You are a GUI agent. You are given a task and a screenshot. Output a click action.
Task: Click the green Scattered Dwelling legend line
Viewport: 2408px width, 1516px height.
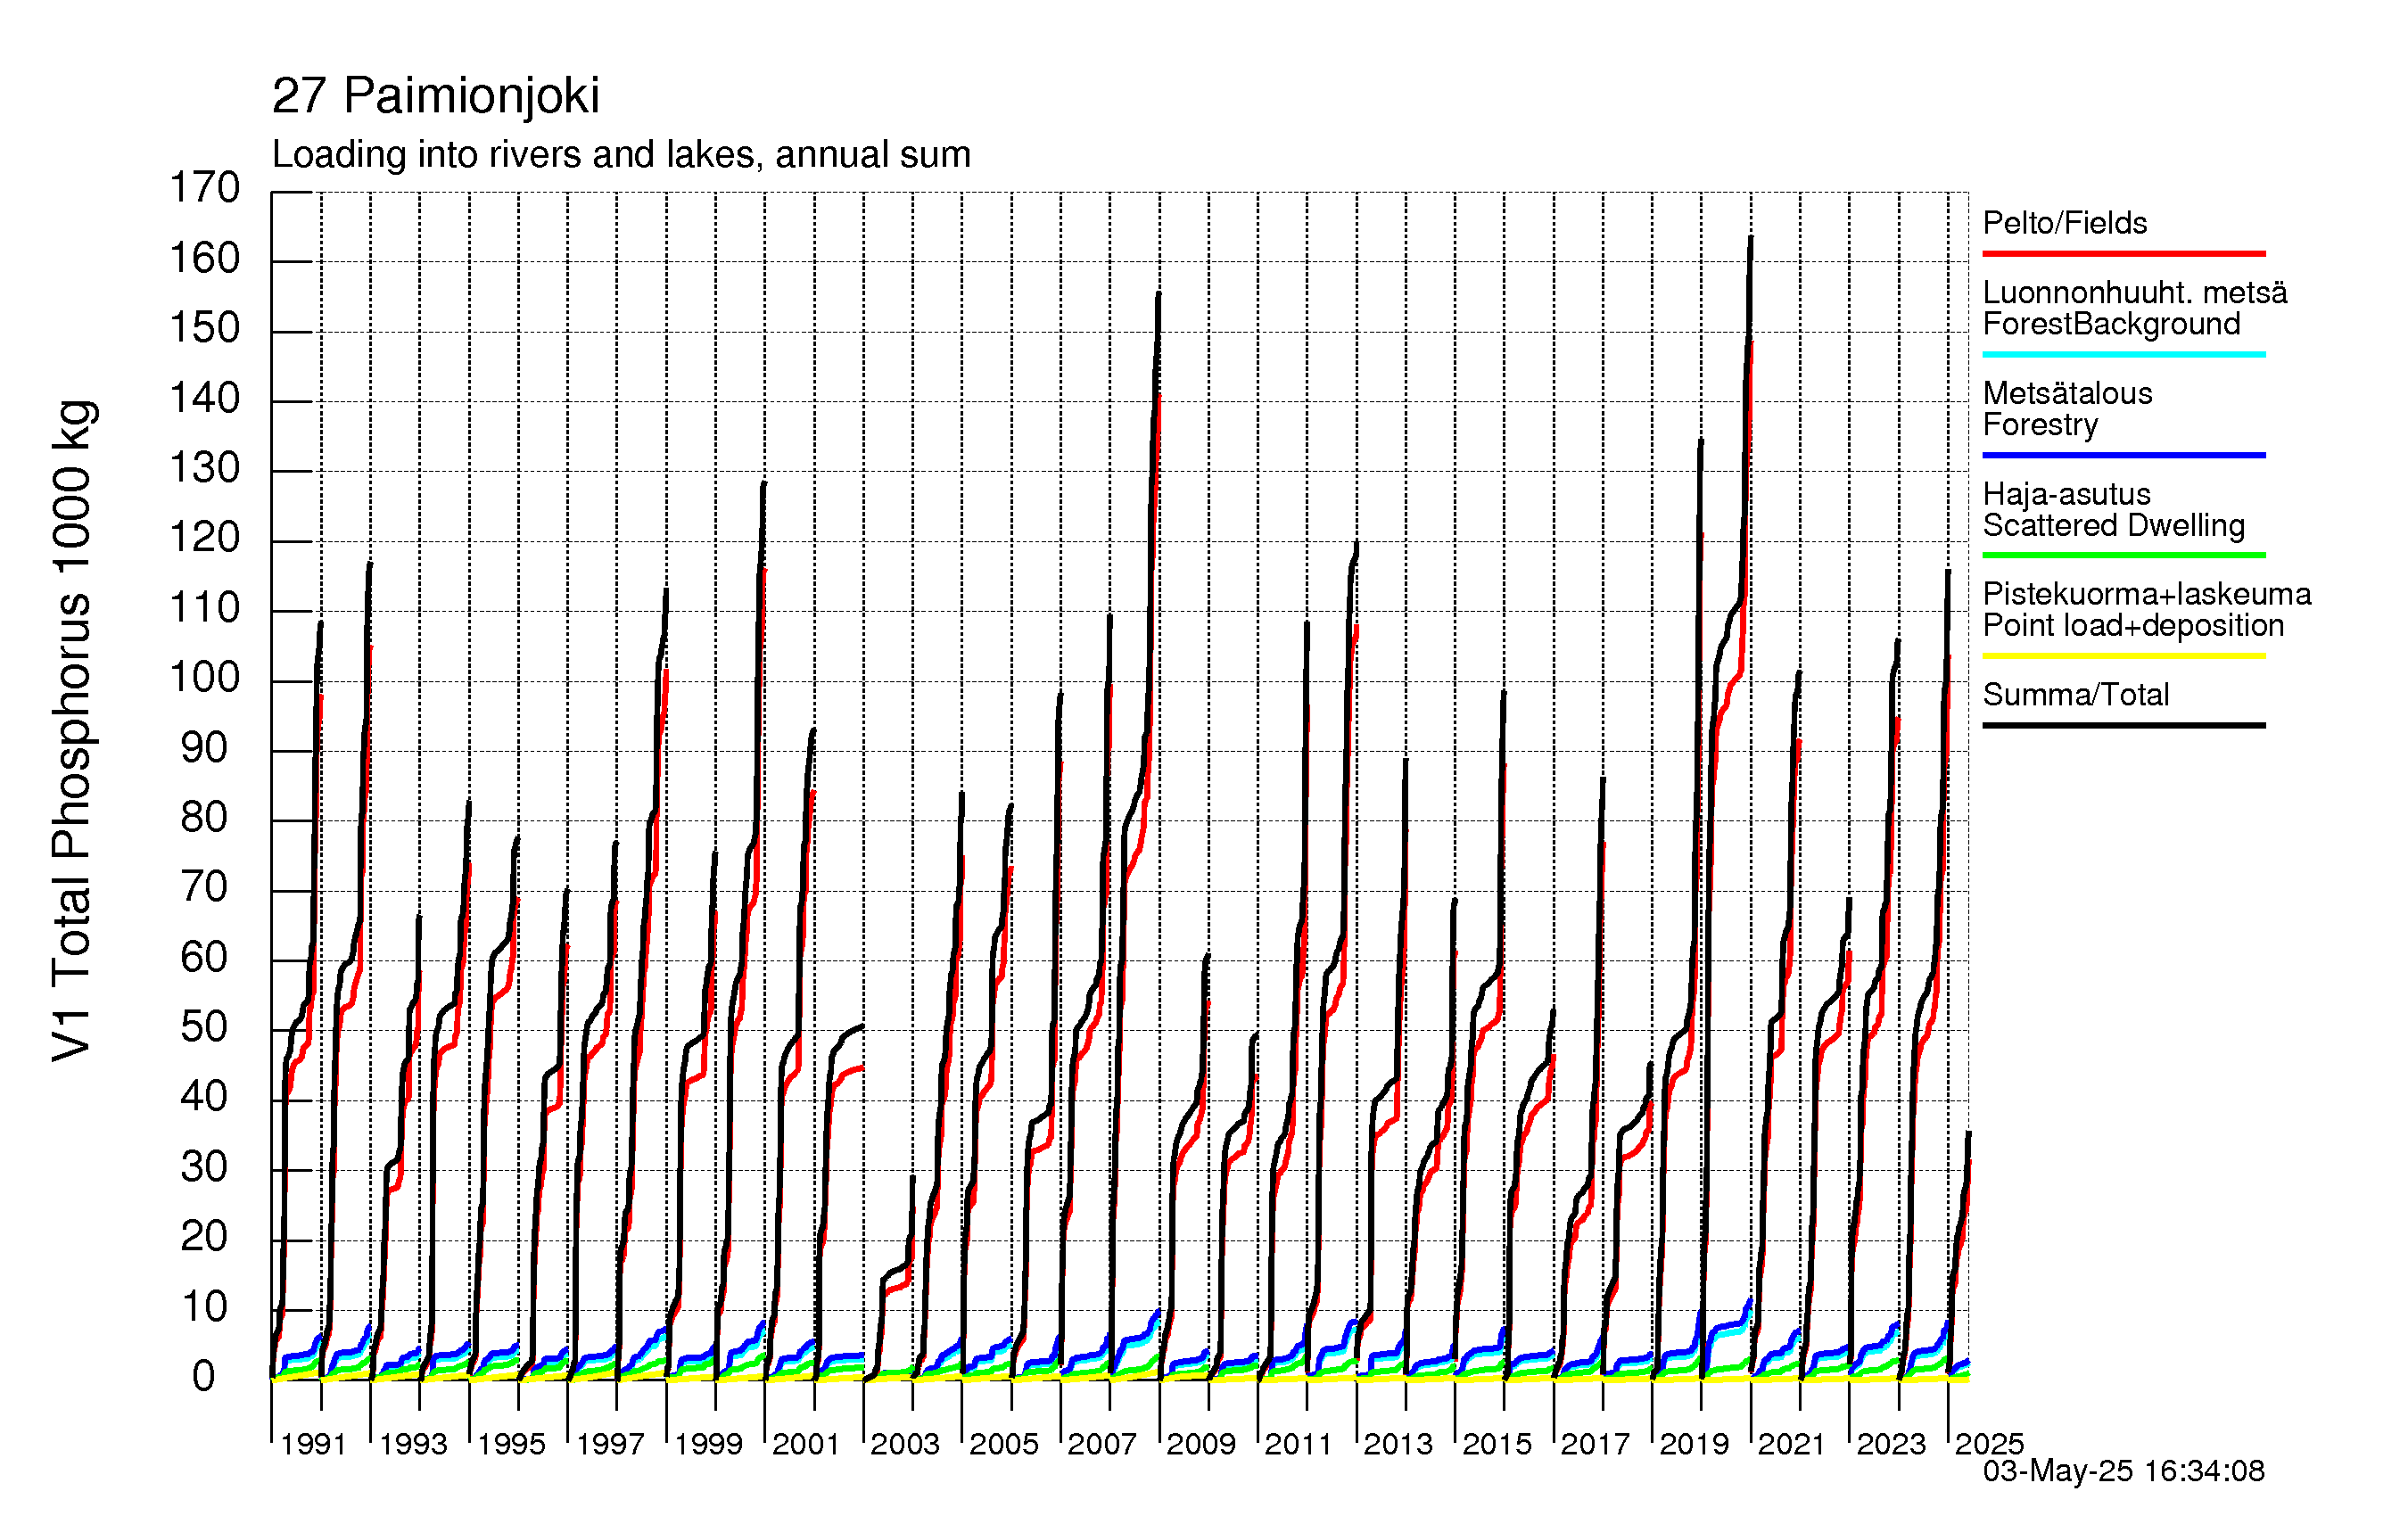pos(2123,555)
